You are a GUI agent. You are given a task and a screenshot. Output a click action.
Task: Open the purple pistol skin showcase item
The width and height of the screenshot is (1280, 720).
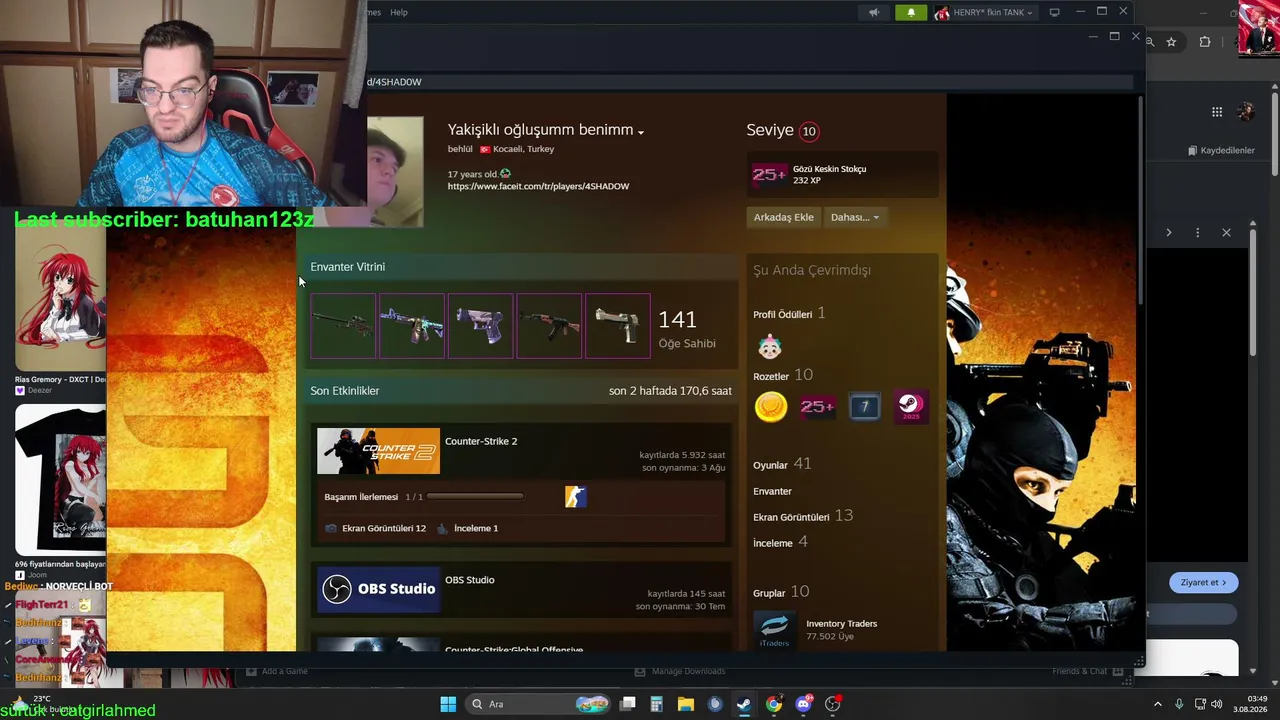(x=481, y=326)
